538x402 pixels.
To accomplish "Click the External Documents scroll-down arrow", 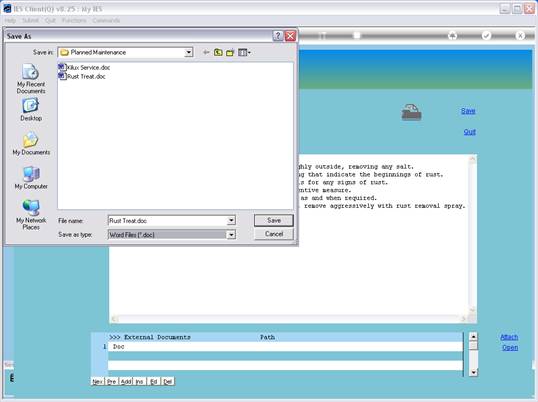I will (473, 372).
